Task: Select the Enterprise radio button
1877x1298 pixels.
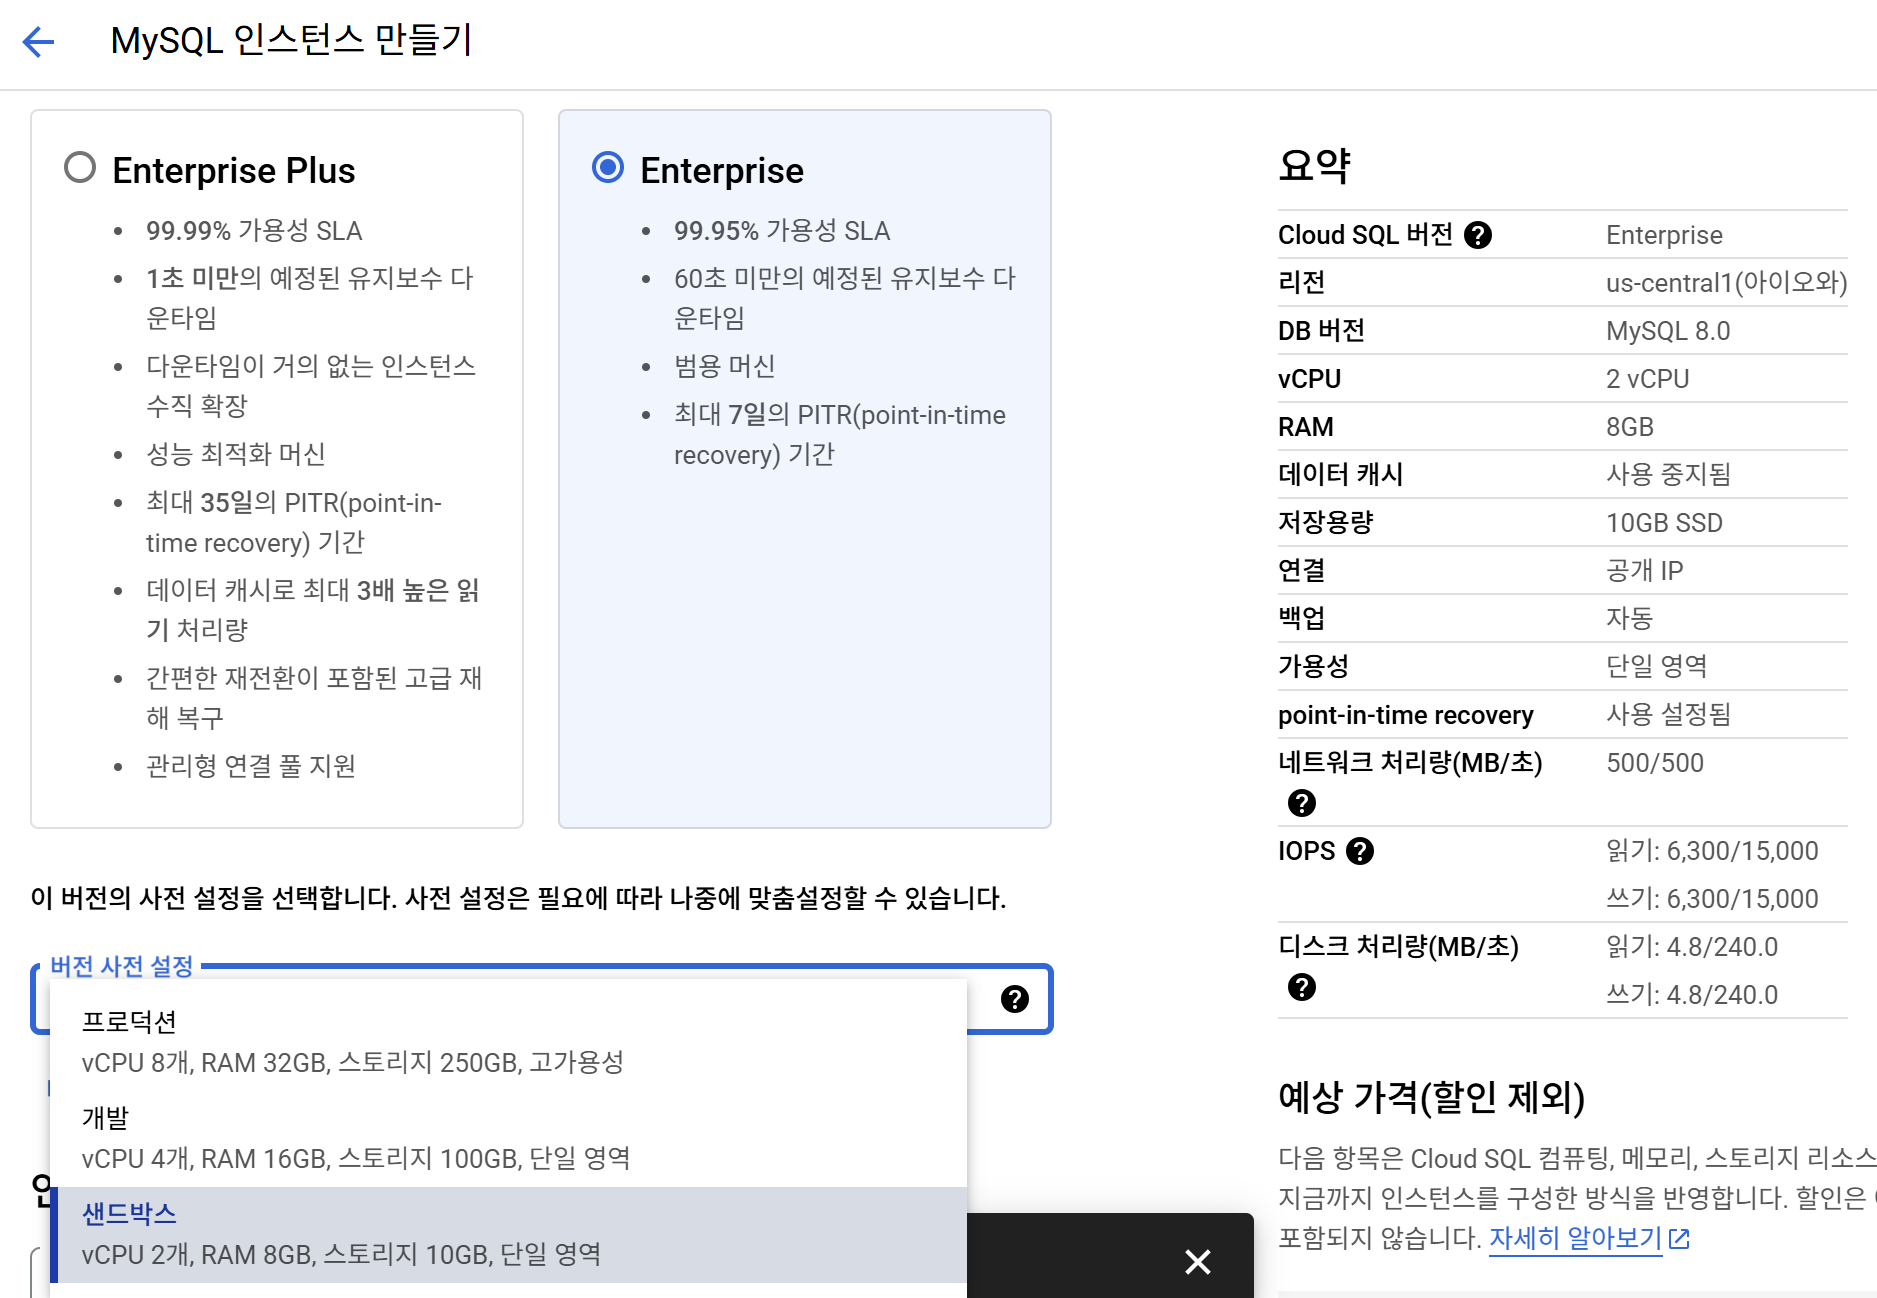Action: (608, 167)
